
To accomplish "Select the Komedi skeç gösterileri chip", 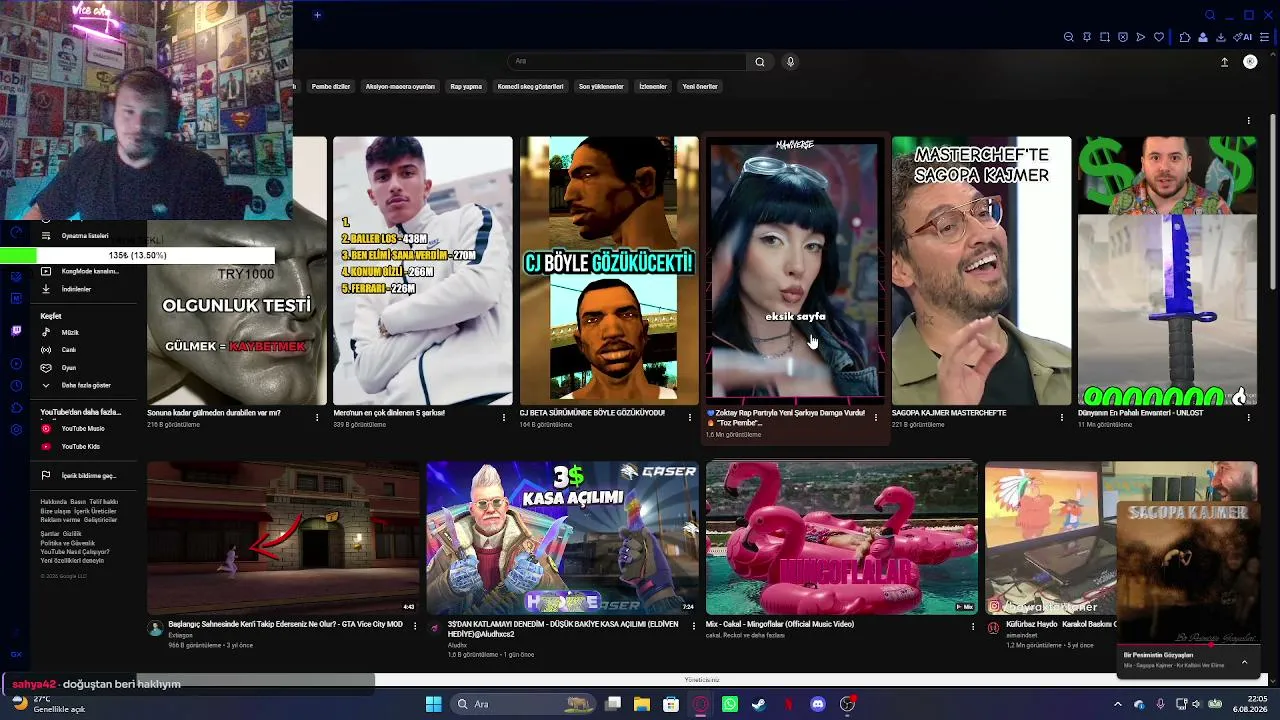I will (x=530, y=87).
